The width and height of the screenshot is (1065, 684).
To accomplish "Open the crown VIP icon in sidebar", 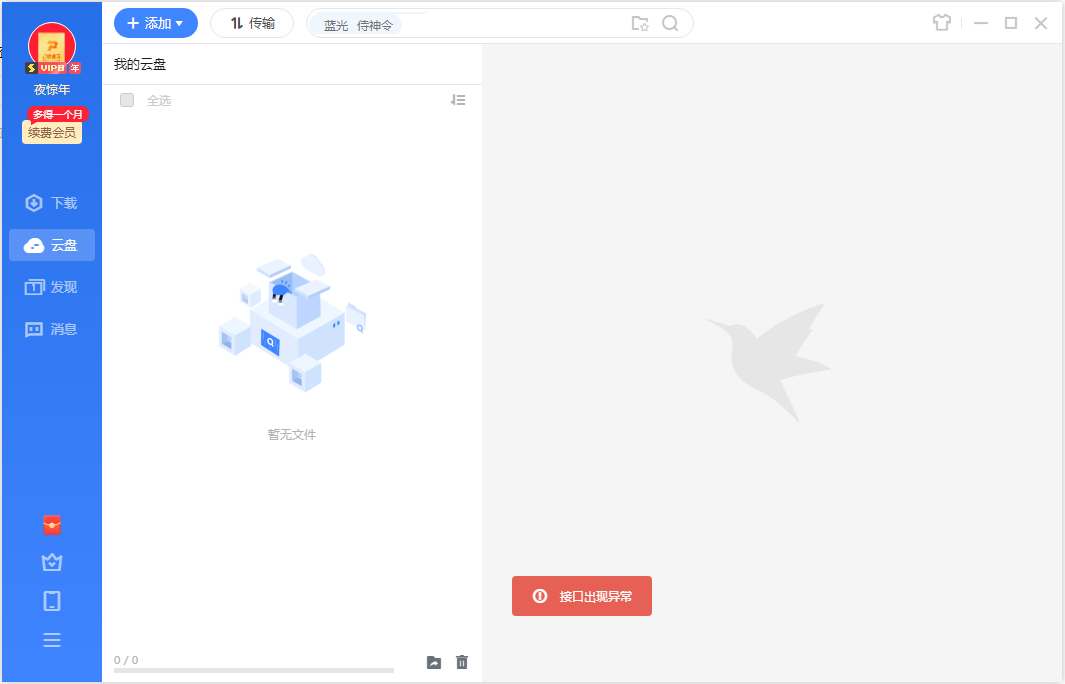I will coord(52,563).
